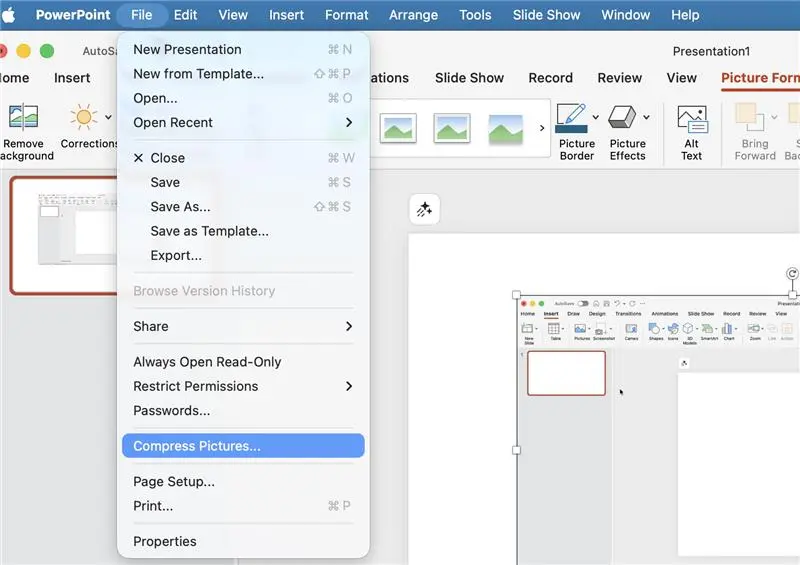The width and height of the screenshot is (800, 565).
Task: Open Corrections sun icon
Action: click(x=84, y=117)
